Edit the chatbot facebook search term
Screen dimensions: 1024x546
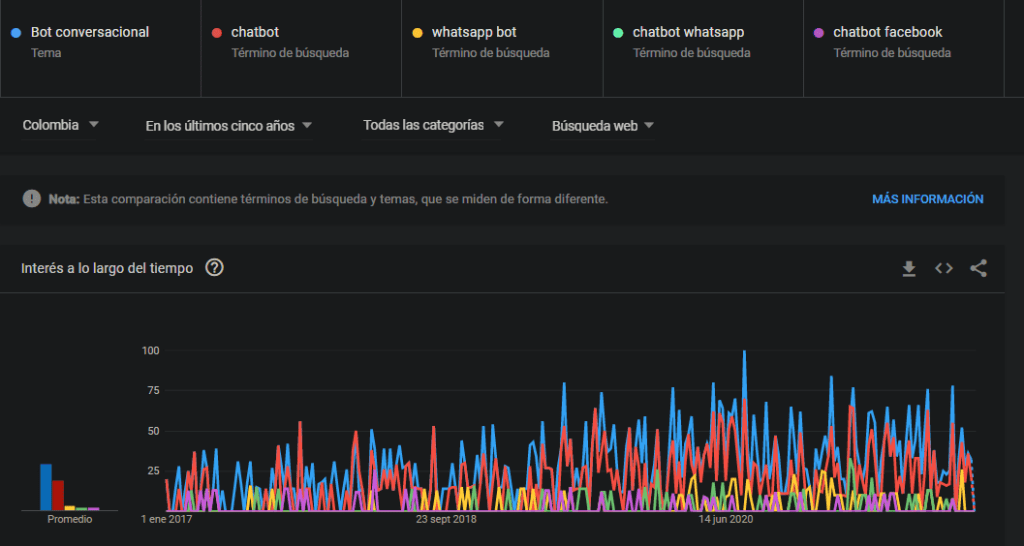pyautogui.click(x=888, y=32)
